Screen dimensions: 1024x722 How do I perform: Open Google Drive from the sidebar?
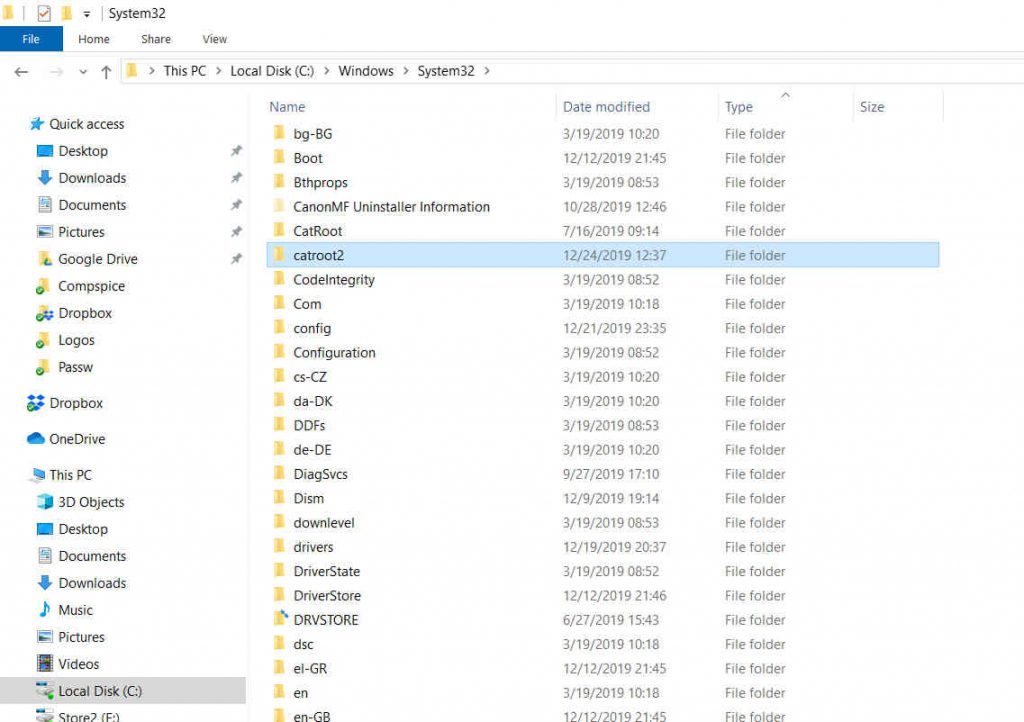coord(94,258)
